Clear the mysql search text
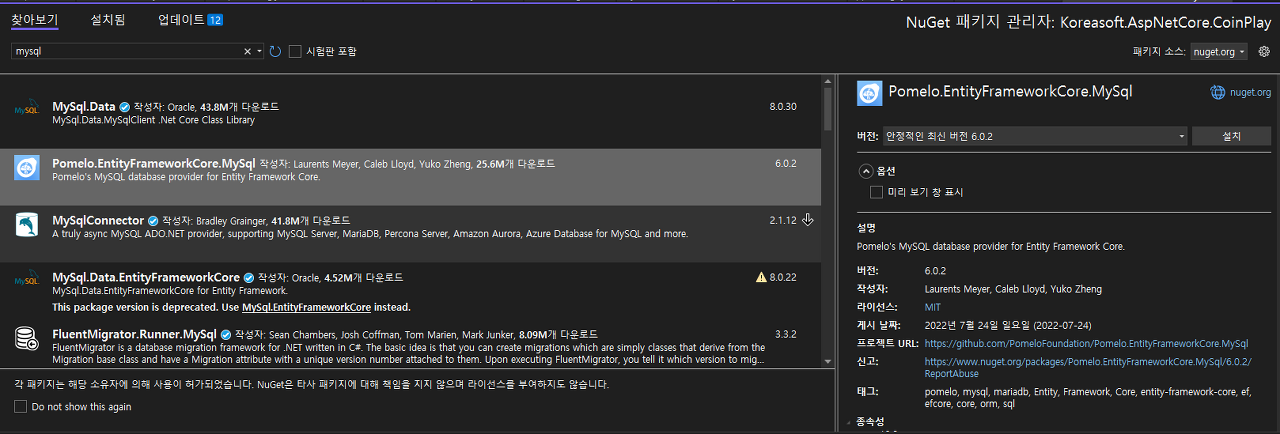The width and height of the screenshot is (1280, 434). [248, 51]
